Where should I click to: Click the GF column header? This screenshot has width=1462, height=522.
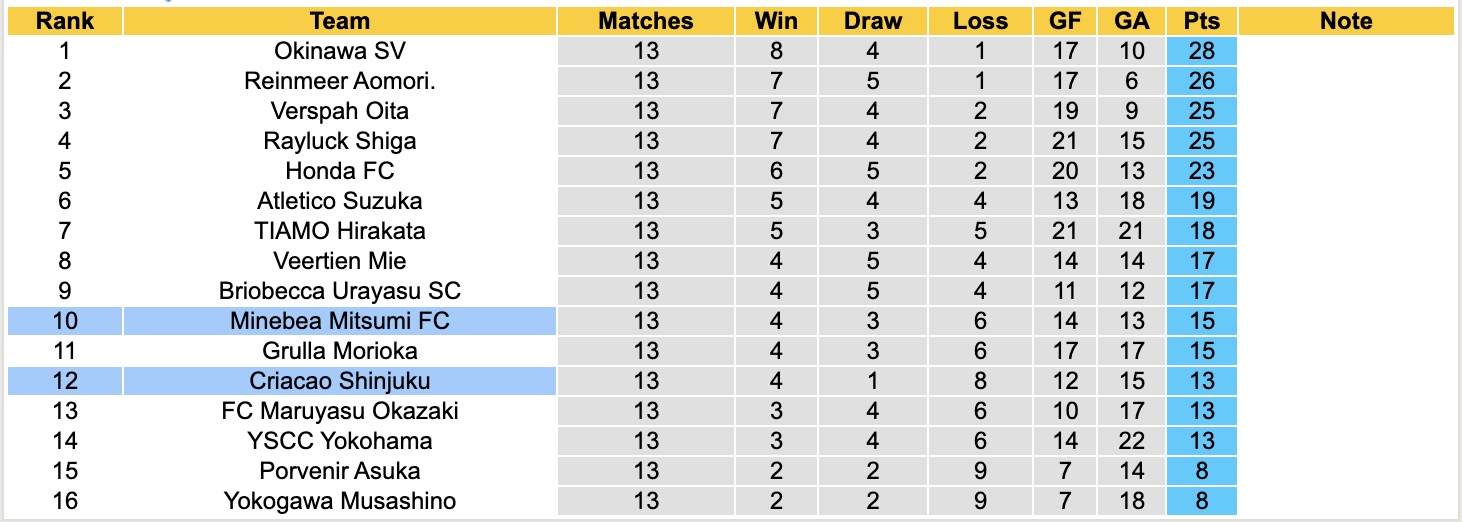[x=1065, y=21]
